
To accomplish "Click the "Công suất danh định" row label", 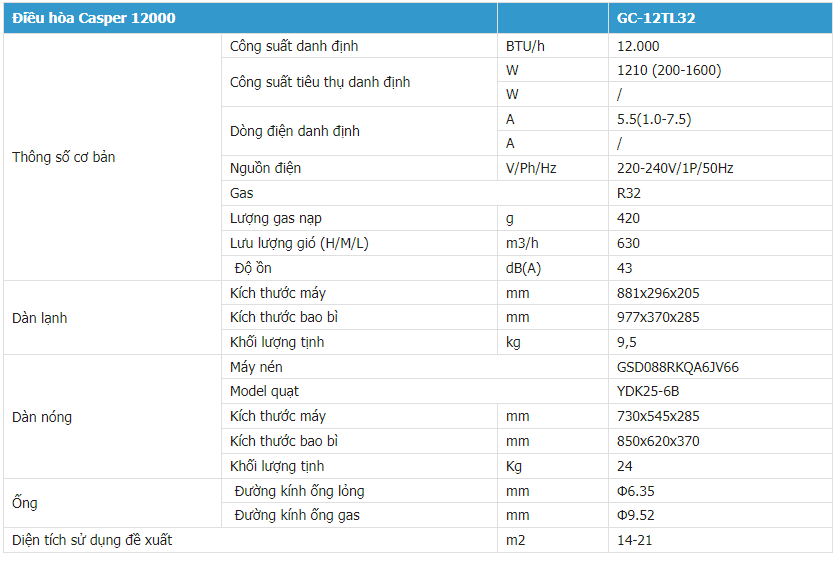I will pyautogui.click(x=294, y=46).
